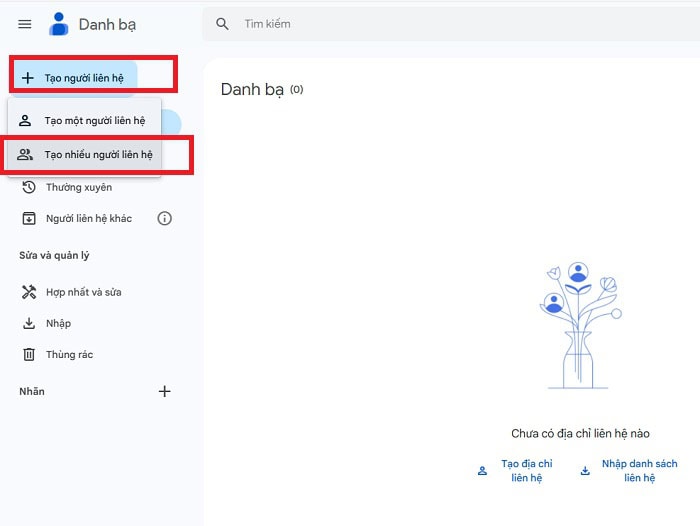Click the search magnifier icon
This screenshot has width=700, height=526.
(x=223, y=24)
